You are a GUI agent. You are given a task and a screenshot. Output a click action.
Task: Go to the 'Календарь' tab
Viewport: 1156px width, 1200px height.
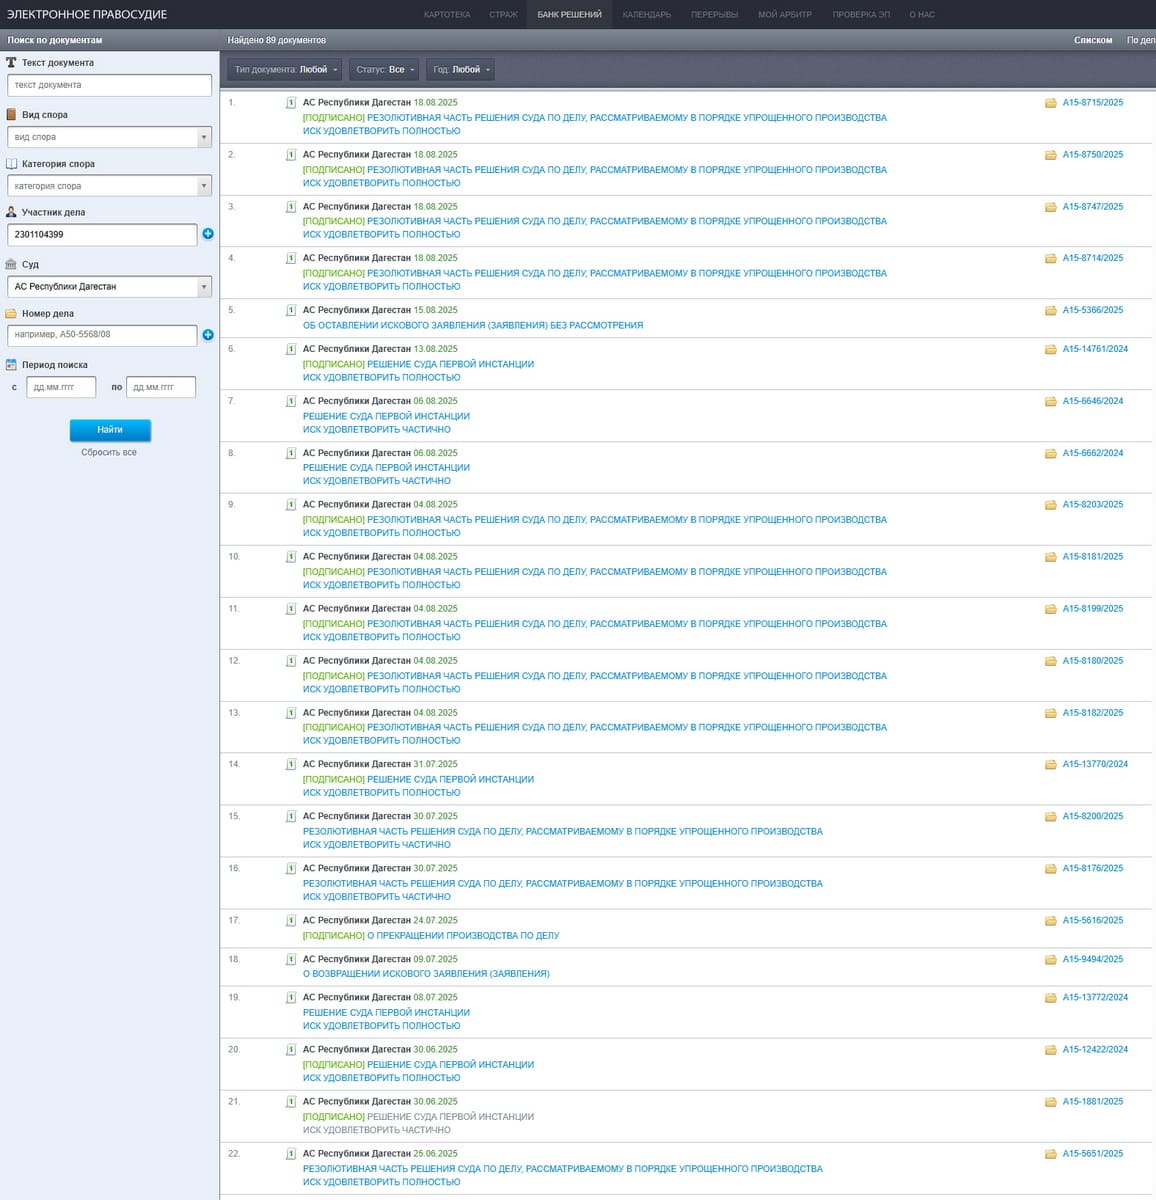pos(646,15)
